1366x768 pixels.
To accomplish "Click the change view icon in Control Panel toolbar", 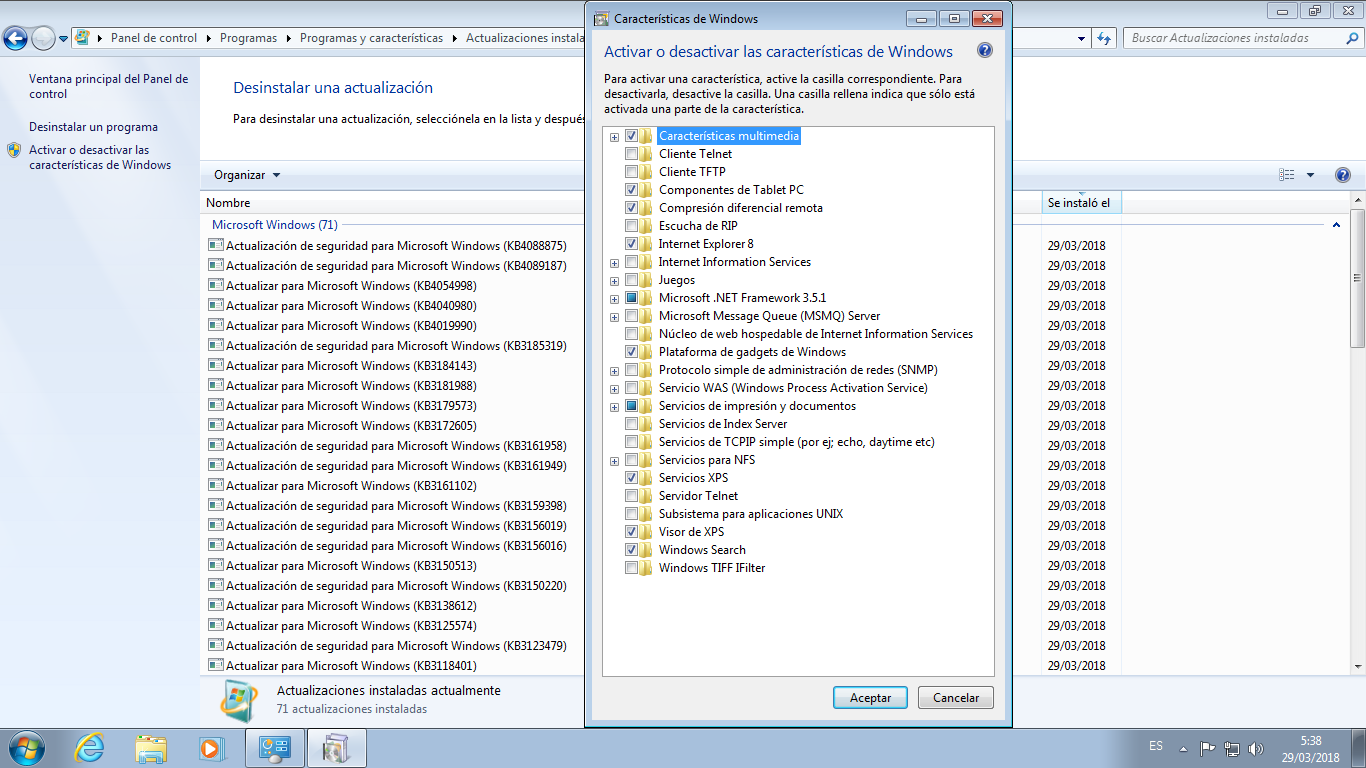I will pos(1287,175).
